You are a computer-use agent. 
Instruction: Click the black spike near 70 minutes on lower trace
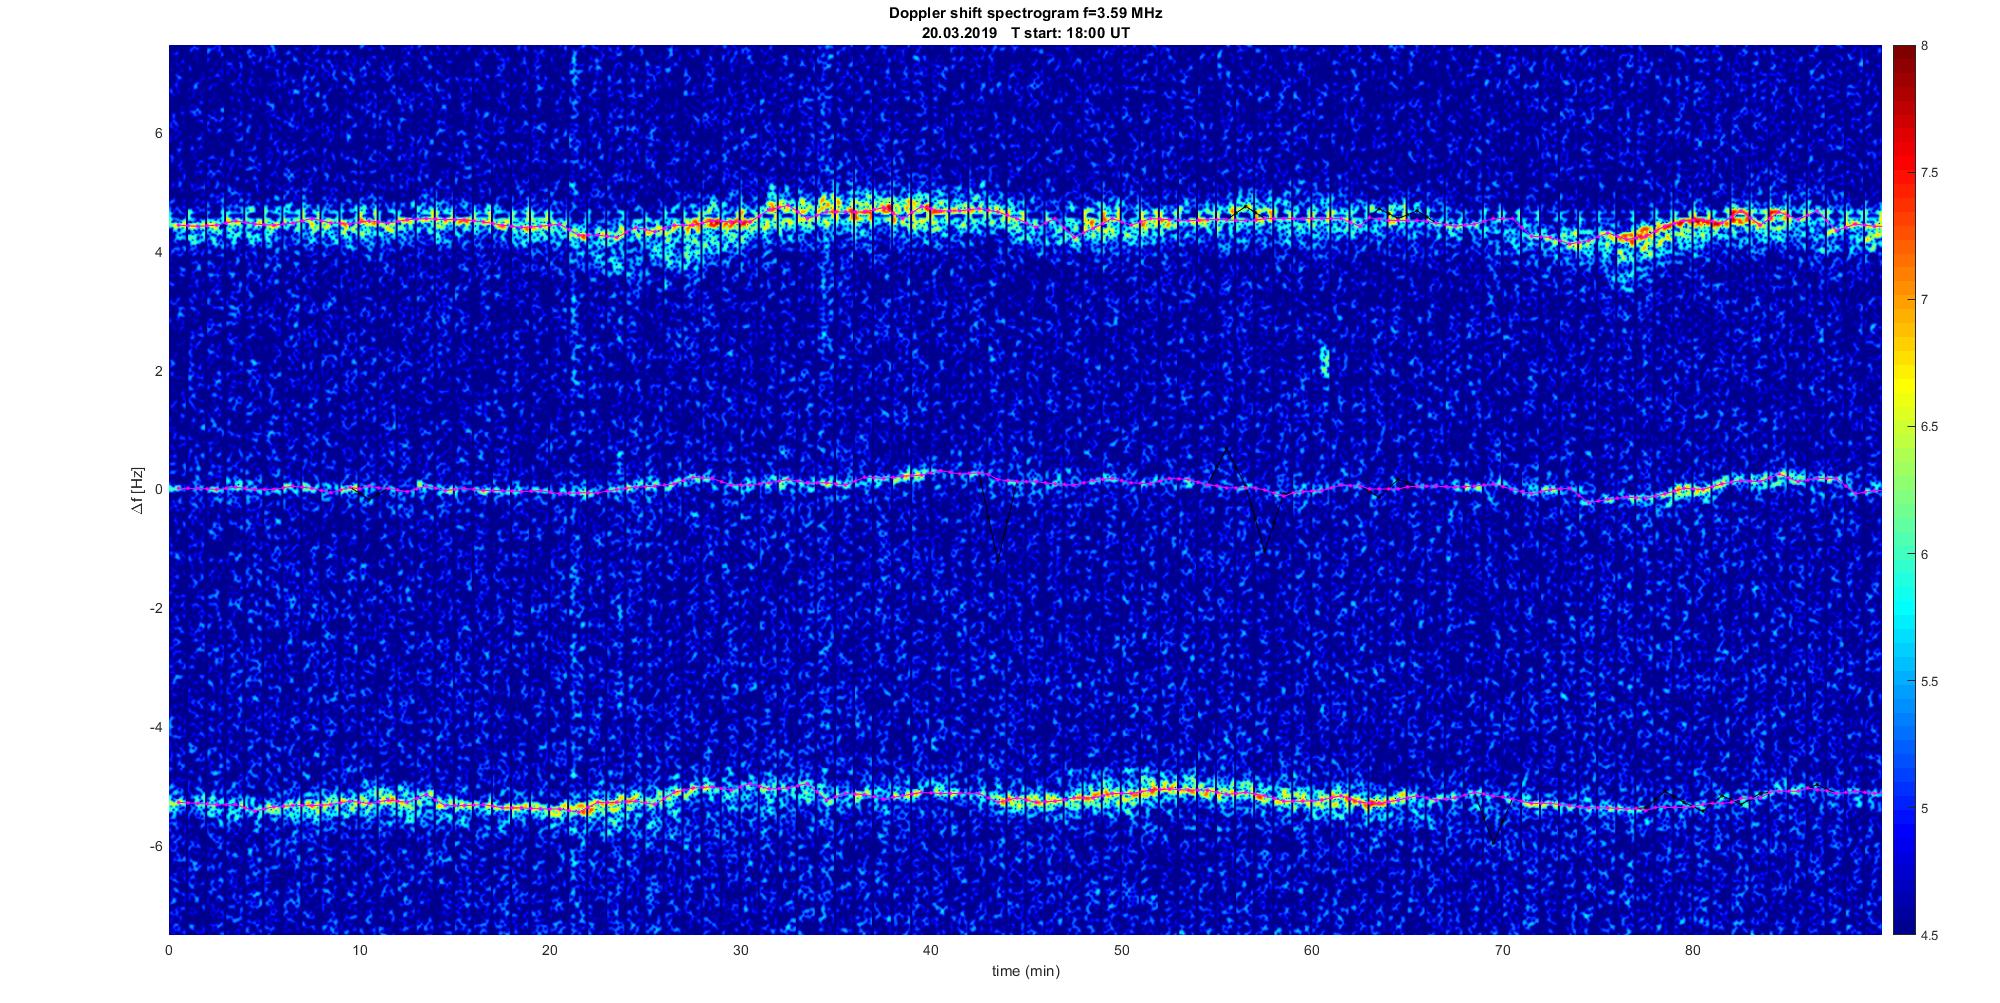coord(1494,820)
